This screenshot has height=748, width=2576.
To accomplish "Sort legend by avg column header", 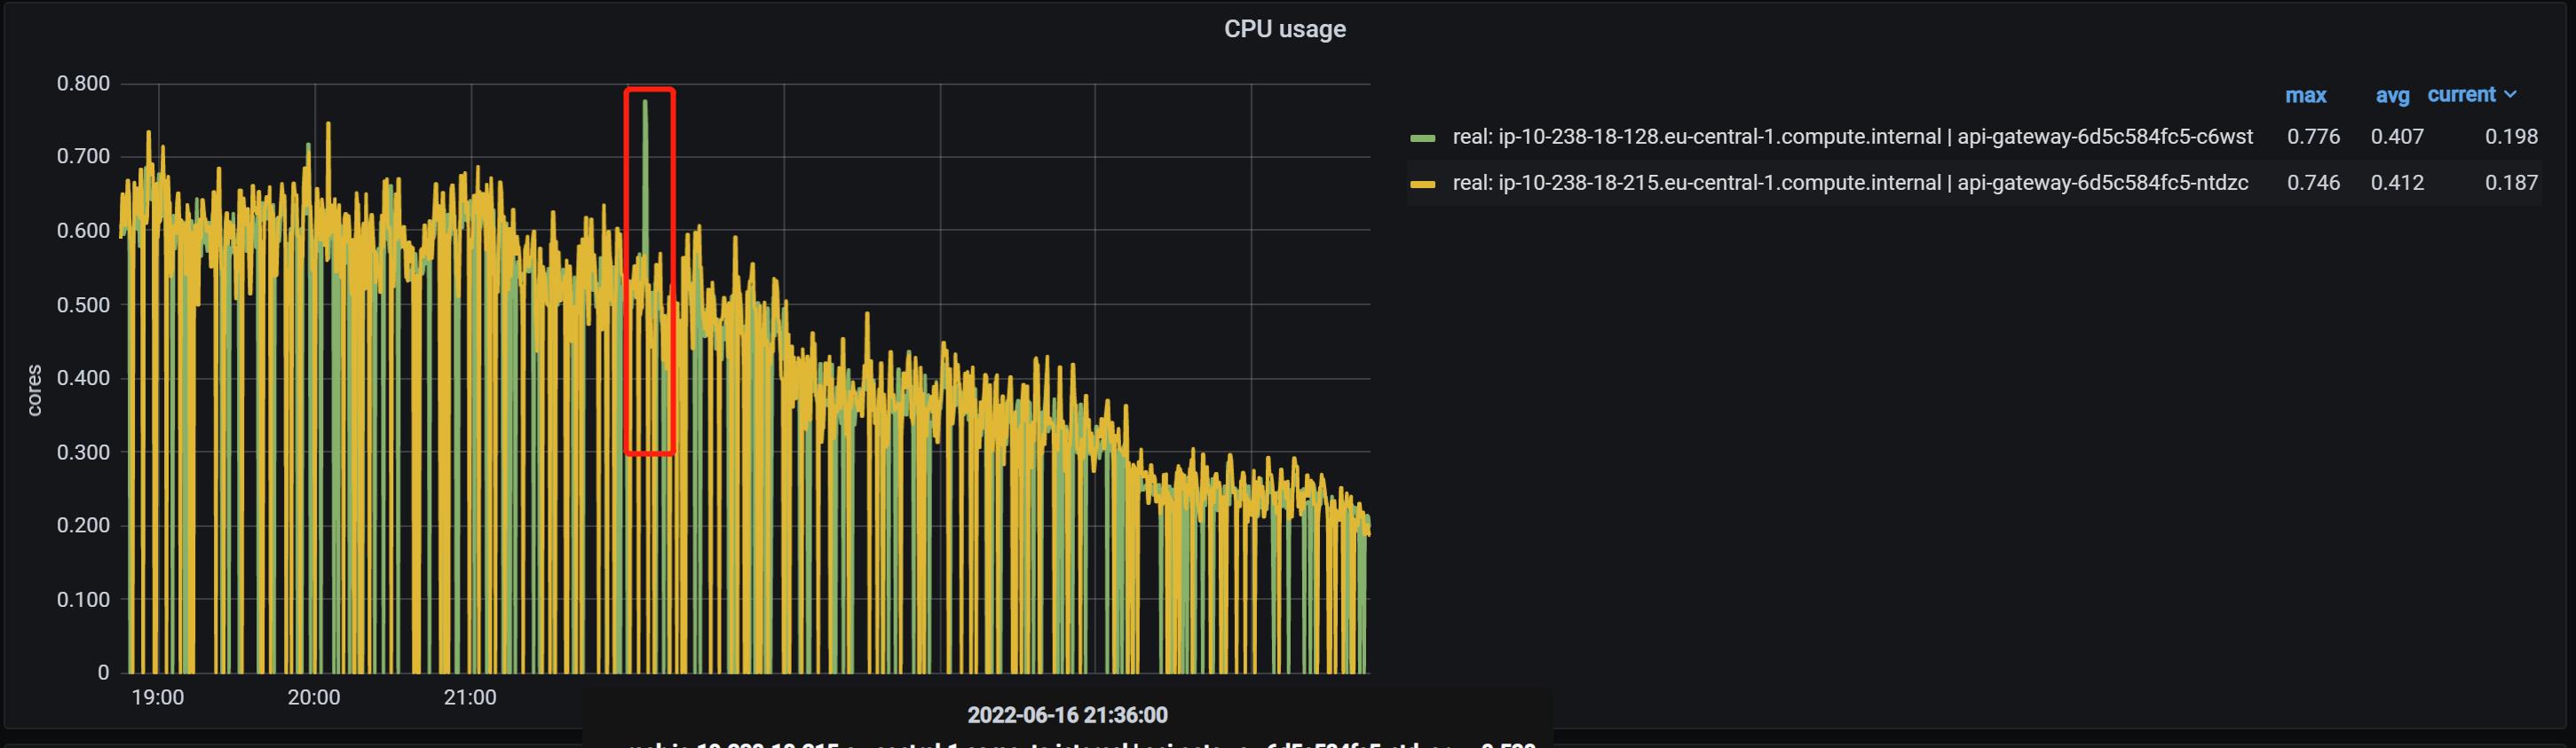I will (x=2392, y=95).
